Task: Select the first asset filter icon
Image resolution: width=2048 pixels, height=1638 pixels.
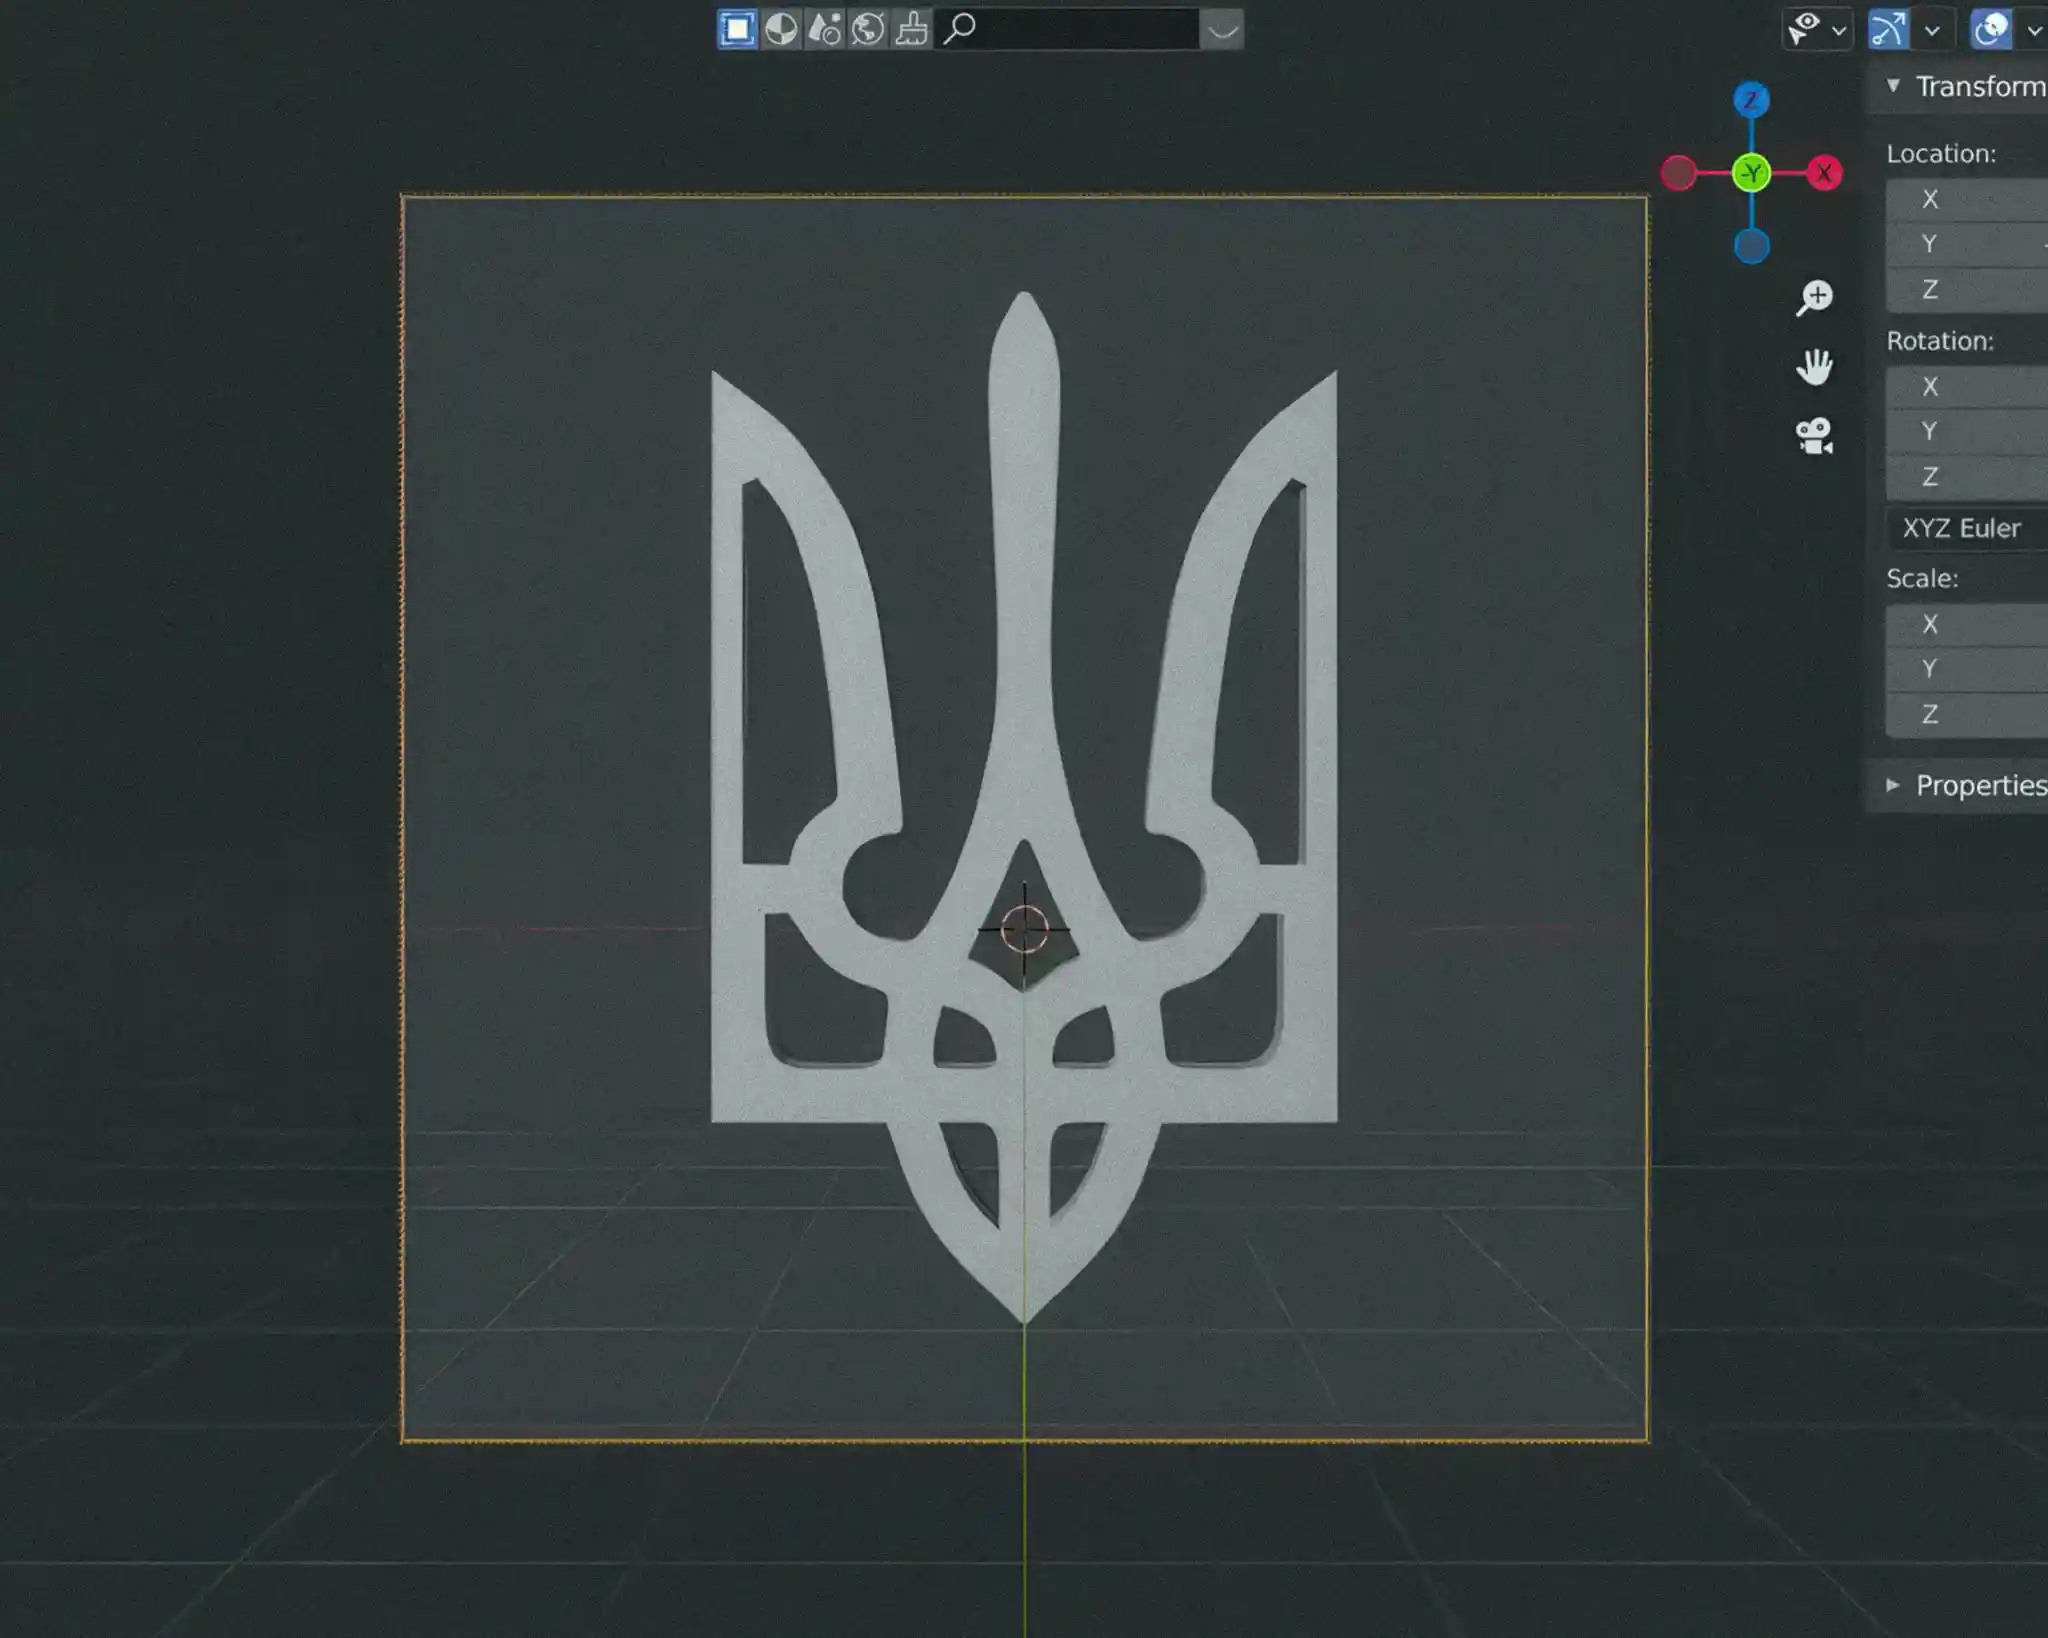Action: pos(737,29)
